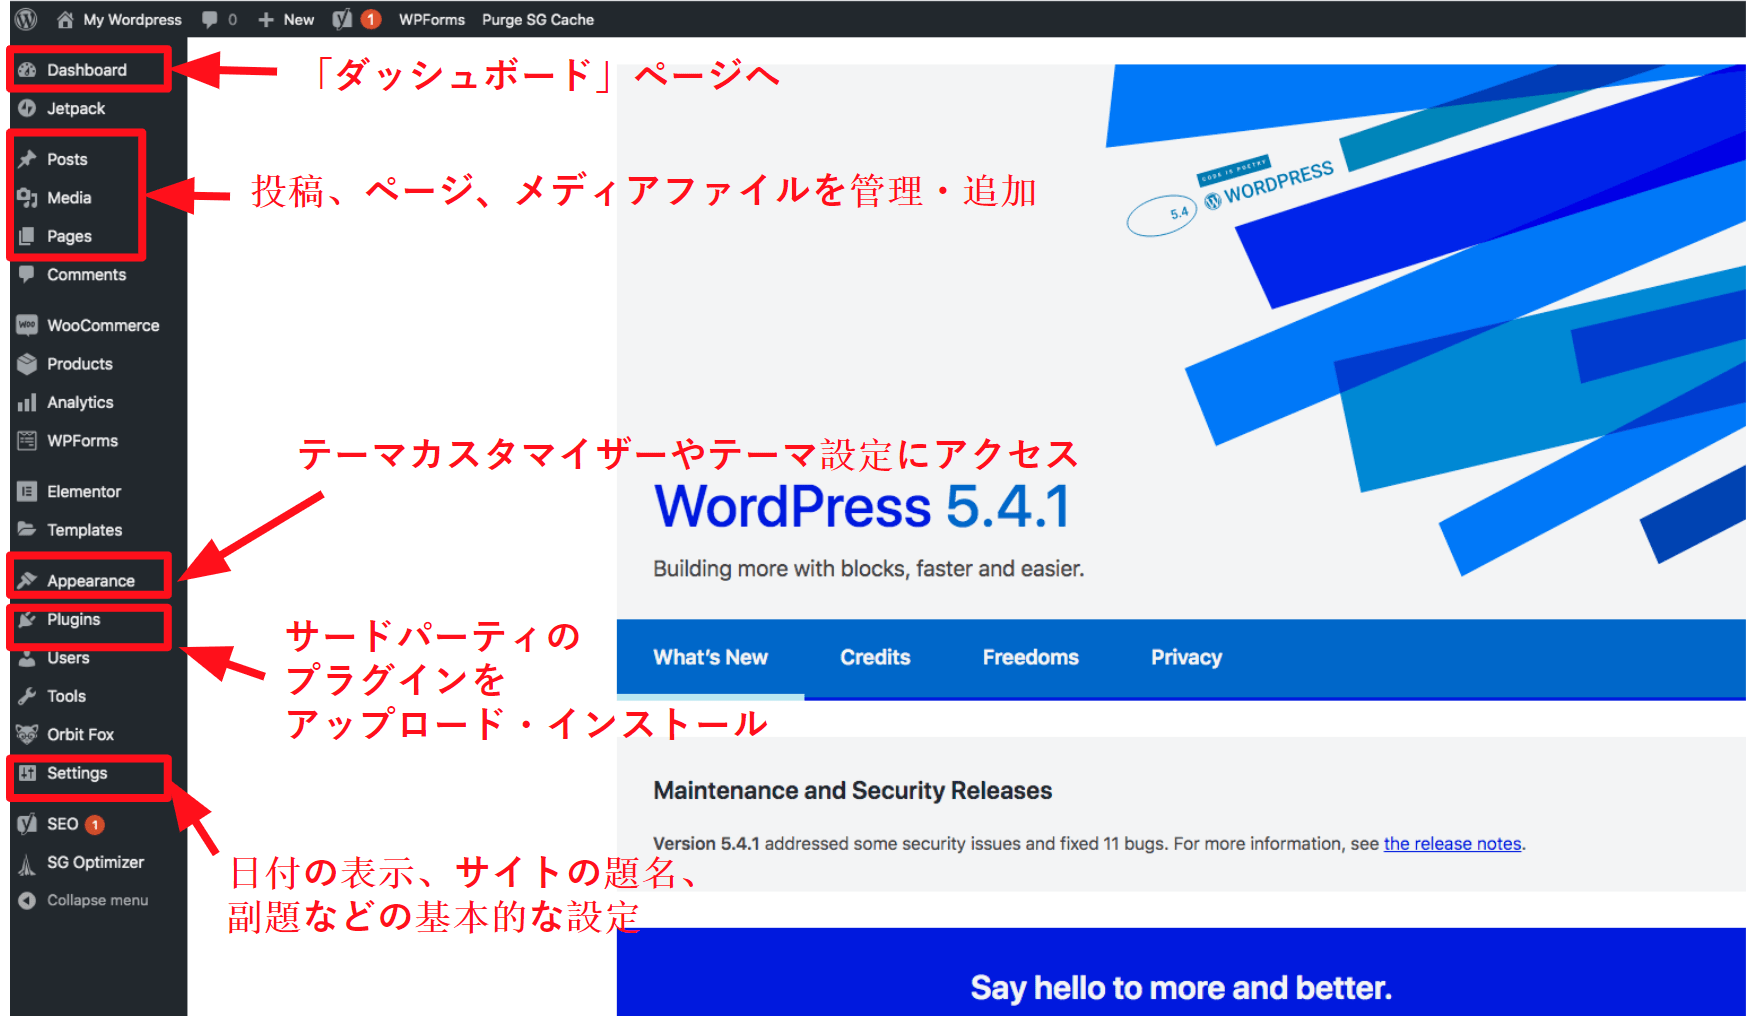Click the Pages icon in sidebar

click(x=27, y=236)
